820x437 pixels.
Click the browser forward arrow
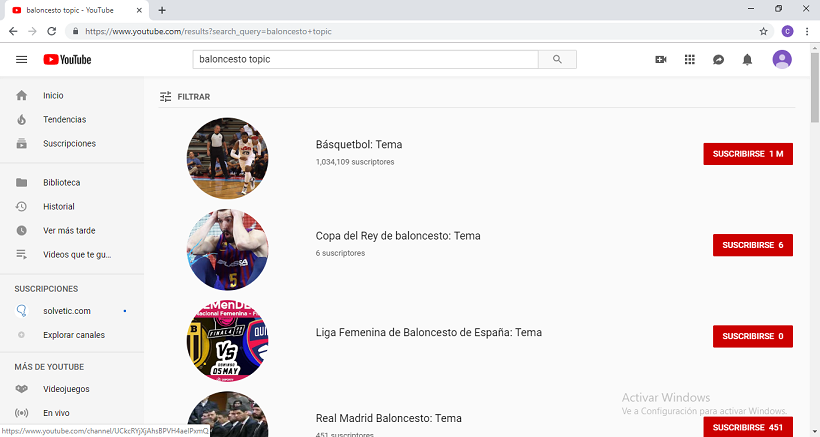tap(32, 31)
